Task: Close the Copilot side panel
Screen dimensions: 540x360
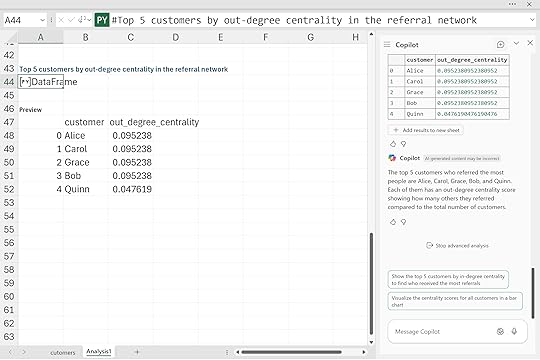Action: [530, 43]
